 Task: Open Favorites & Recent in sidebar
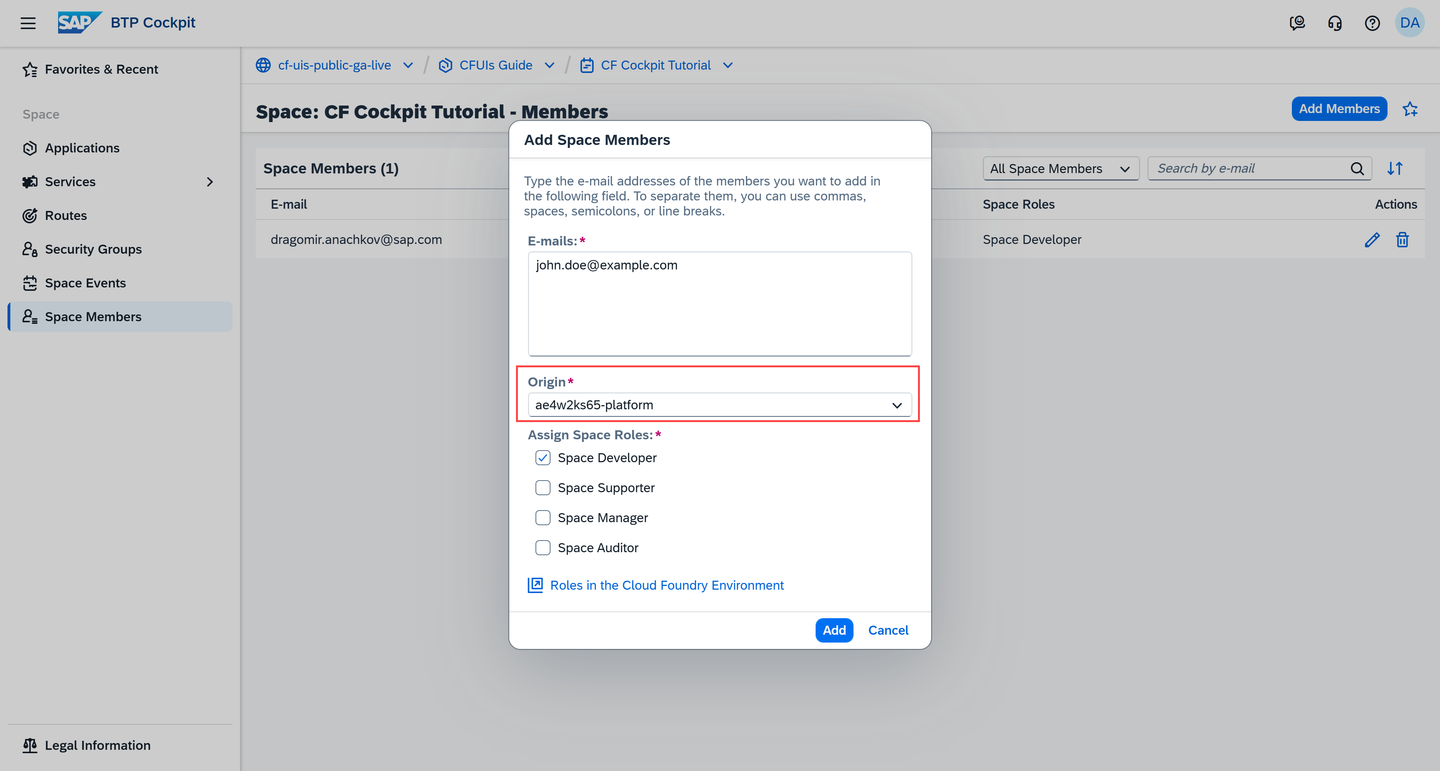tap(120, 69)
